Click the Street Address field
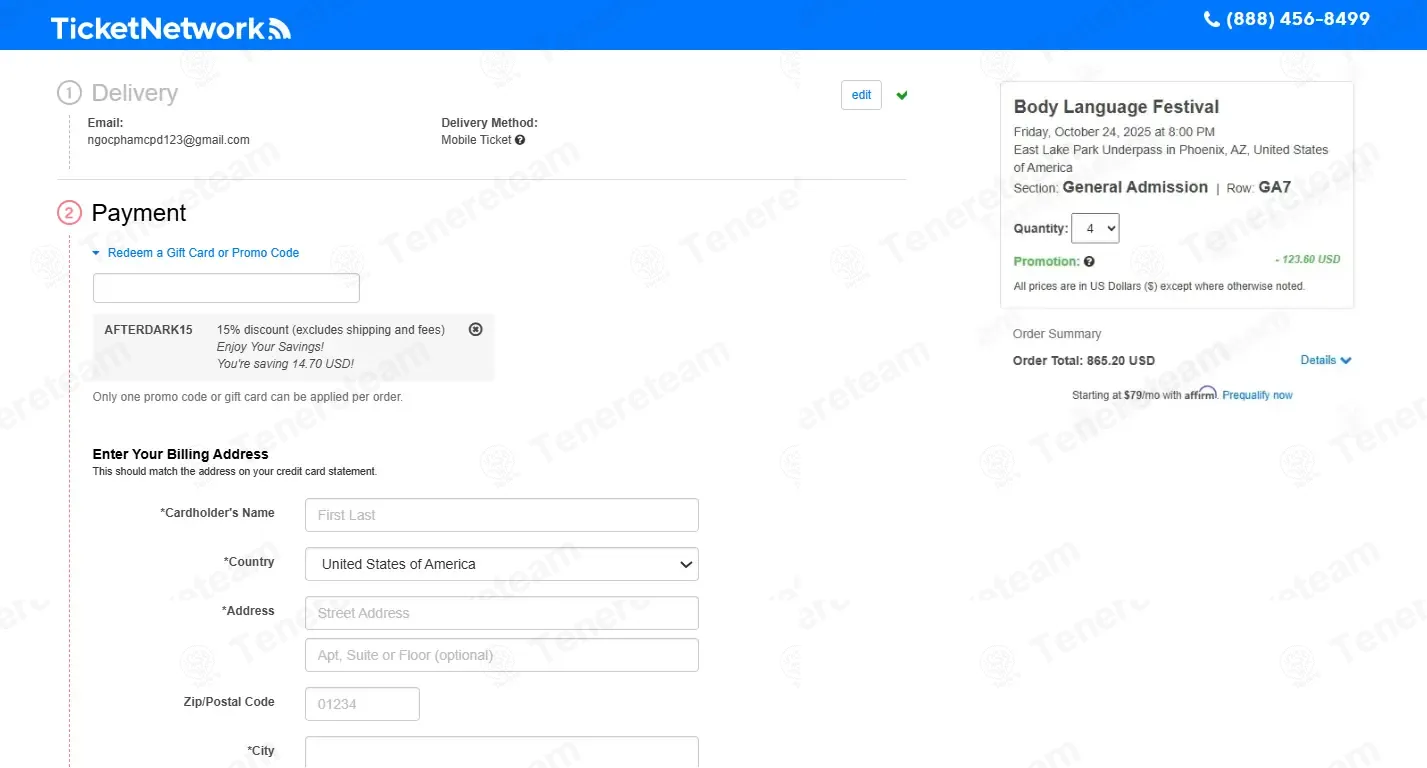 (502, 613)
